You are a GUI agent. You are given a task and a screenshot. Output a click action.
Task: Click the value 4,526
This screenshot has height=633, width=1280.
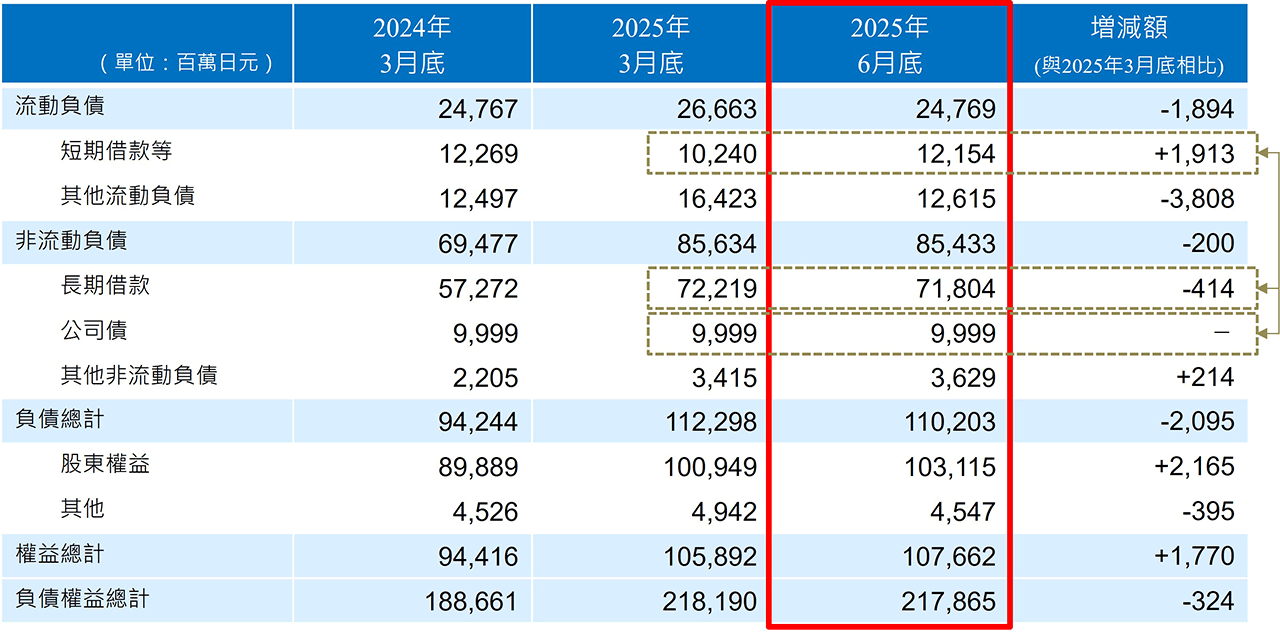[x=484, y=513]
